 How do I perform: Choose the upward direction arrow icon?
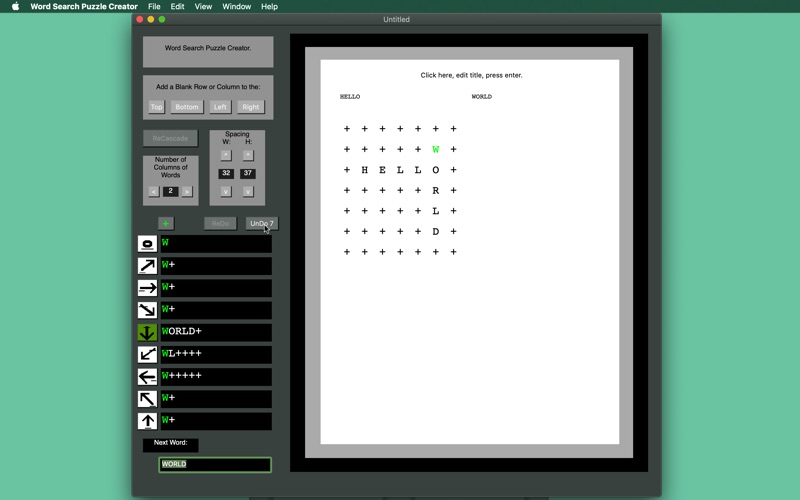(147, 421)
